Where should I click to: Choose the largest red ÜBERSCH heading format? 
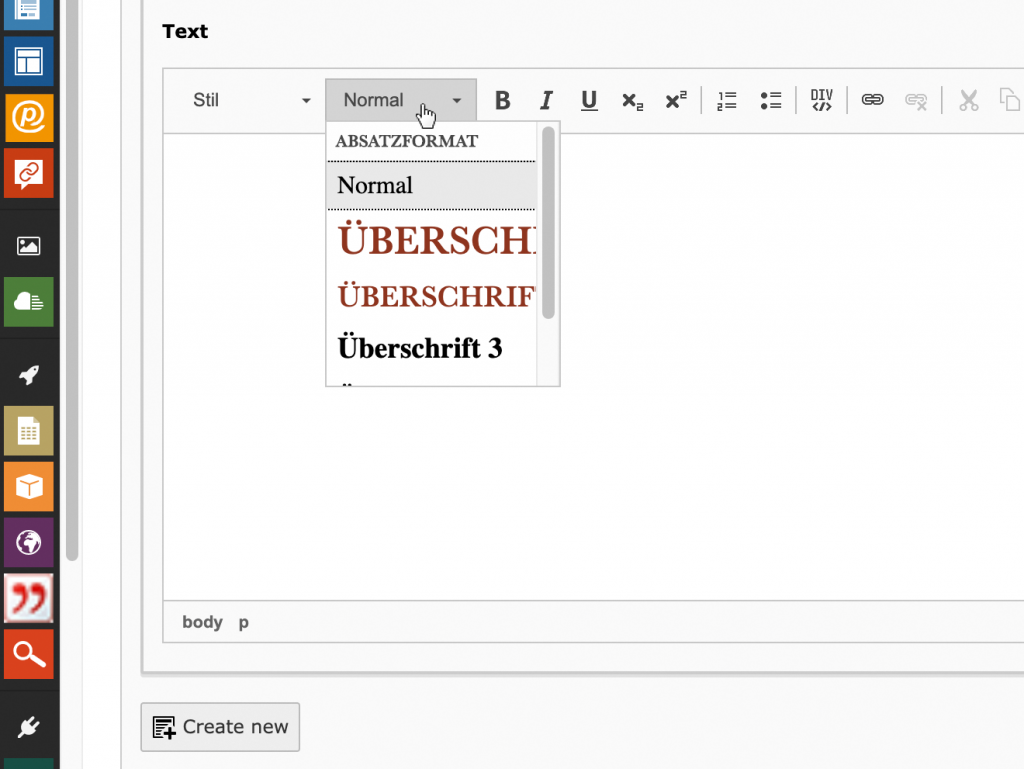pyautogui.click(x=432, y=240)
